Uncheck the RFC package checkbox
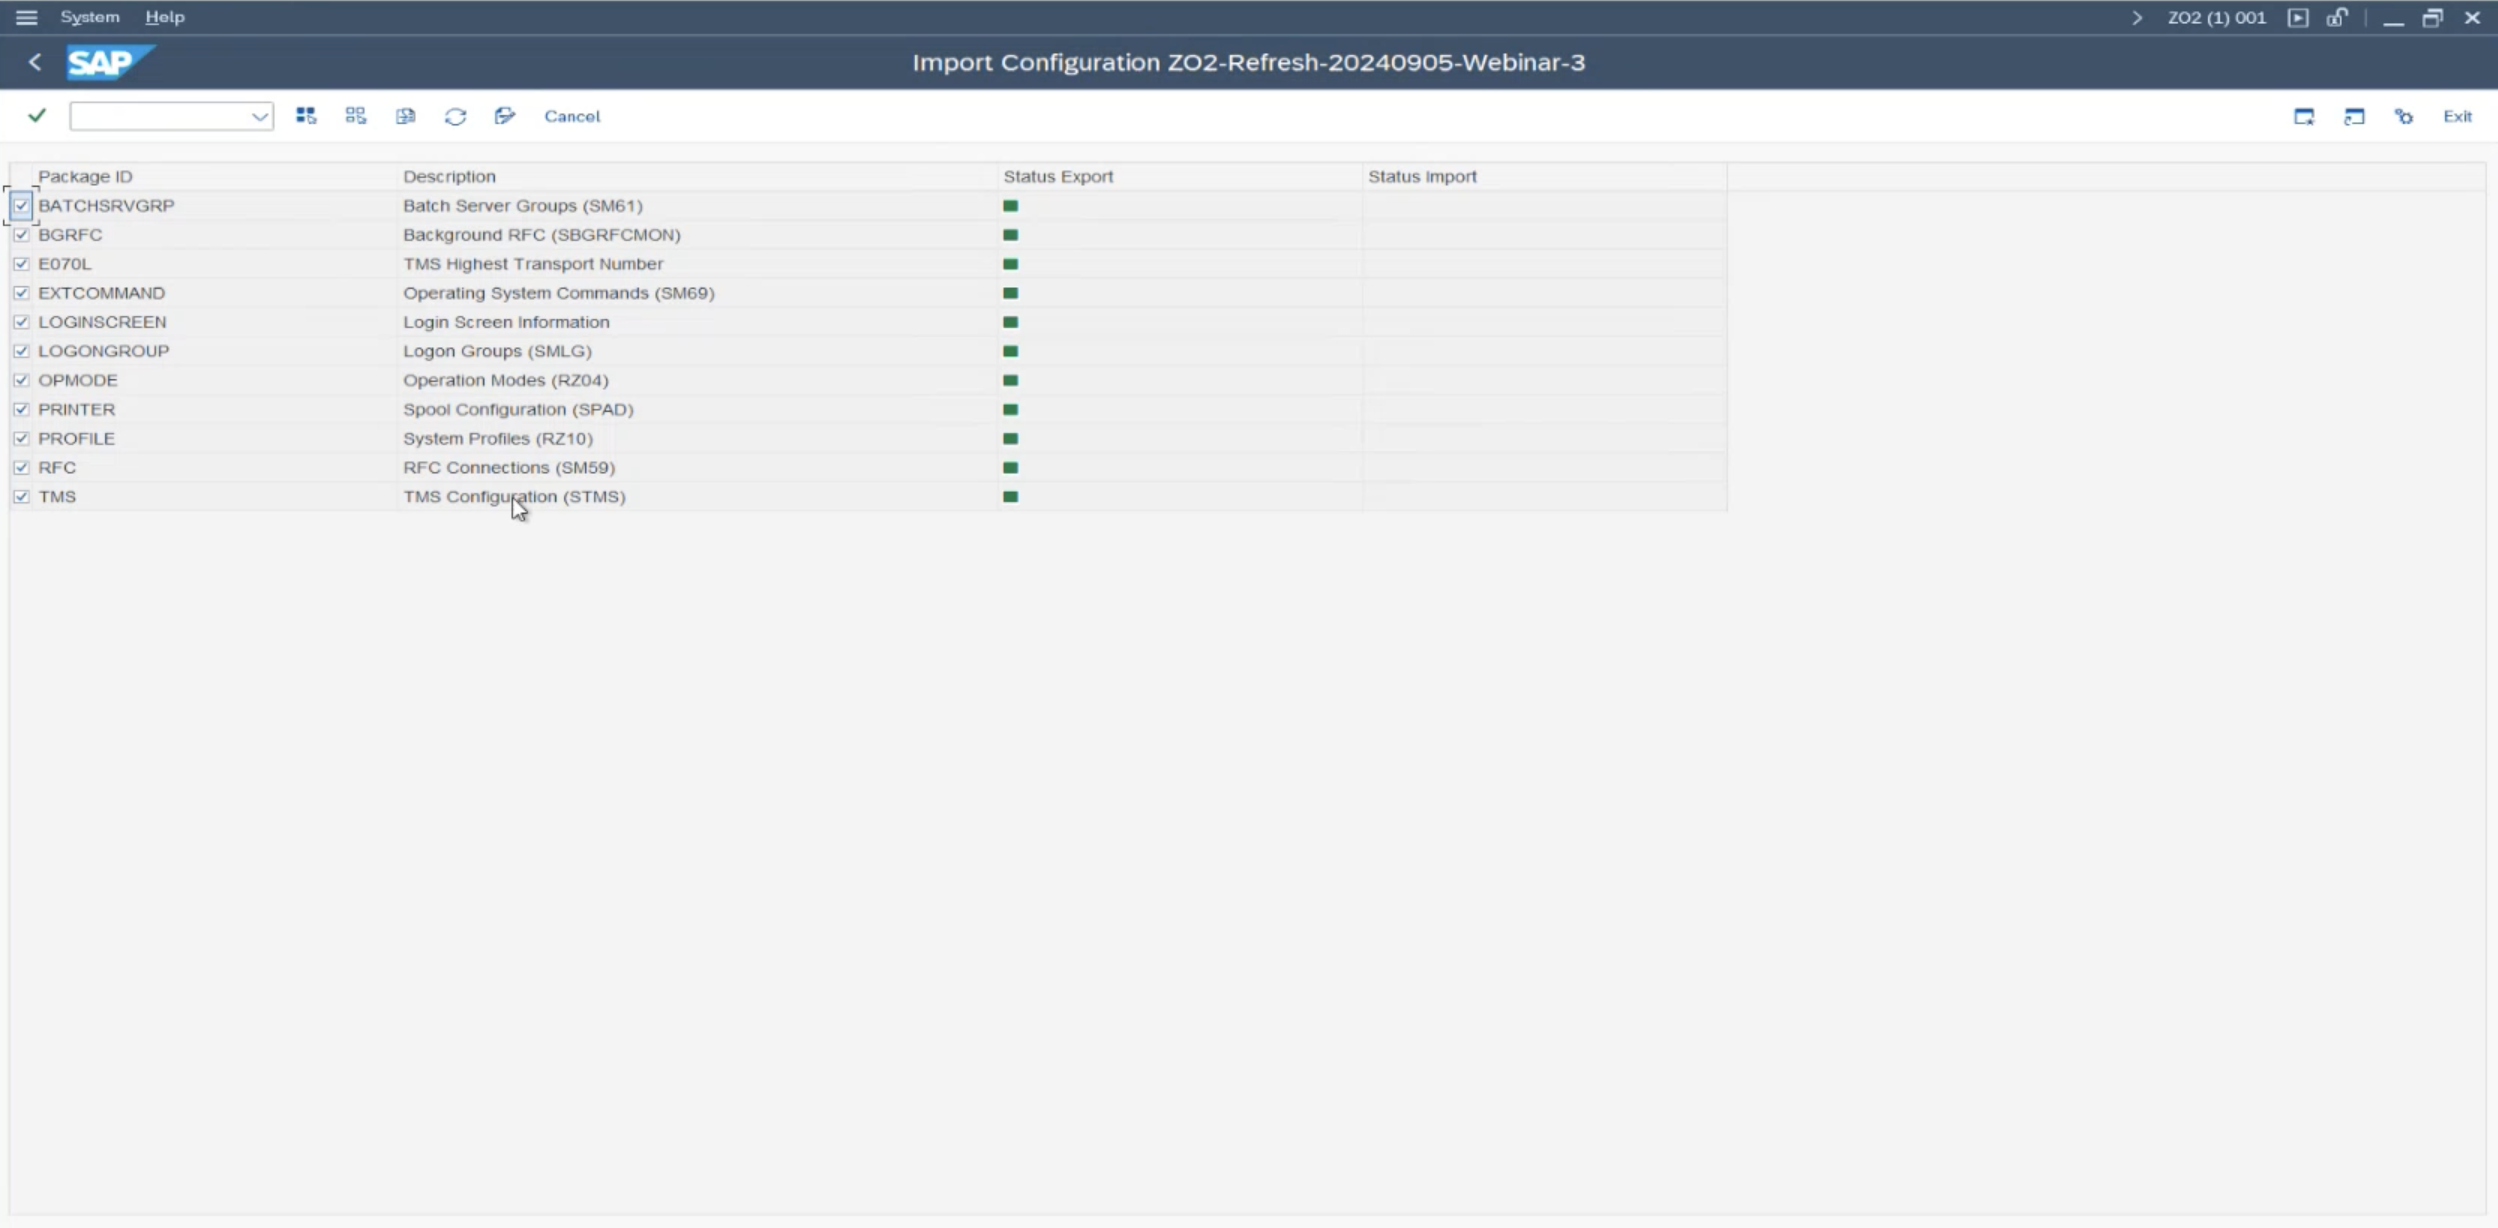The height and width of the screenshot is (1228, 2498). (21, 466)
